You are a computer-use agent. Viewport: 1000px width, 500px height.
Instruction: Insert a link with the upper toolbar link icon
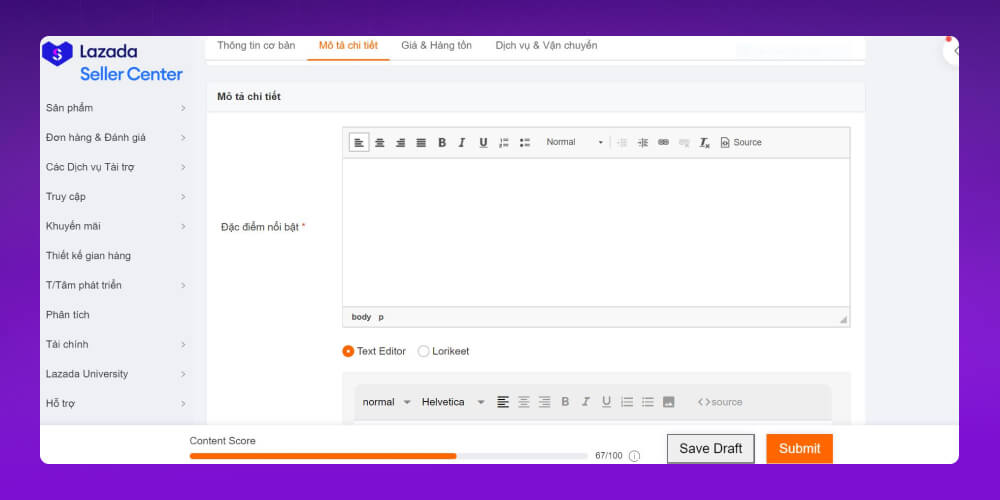[x=663, y=143]
